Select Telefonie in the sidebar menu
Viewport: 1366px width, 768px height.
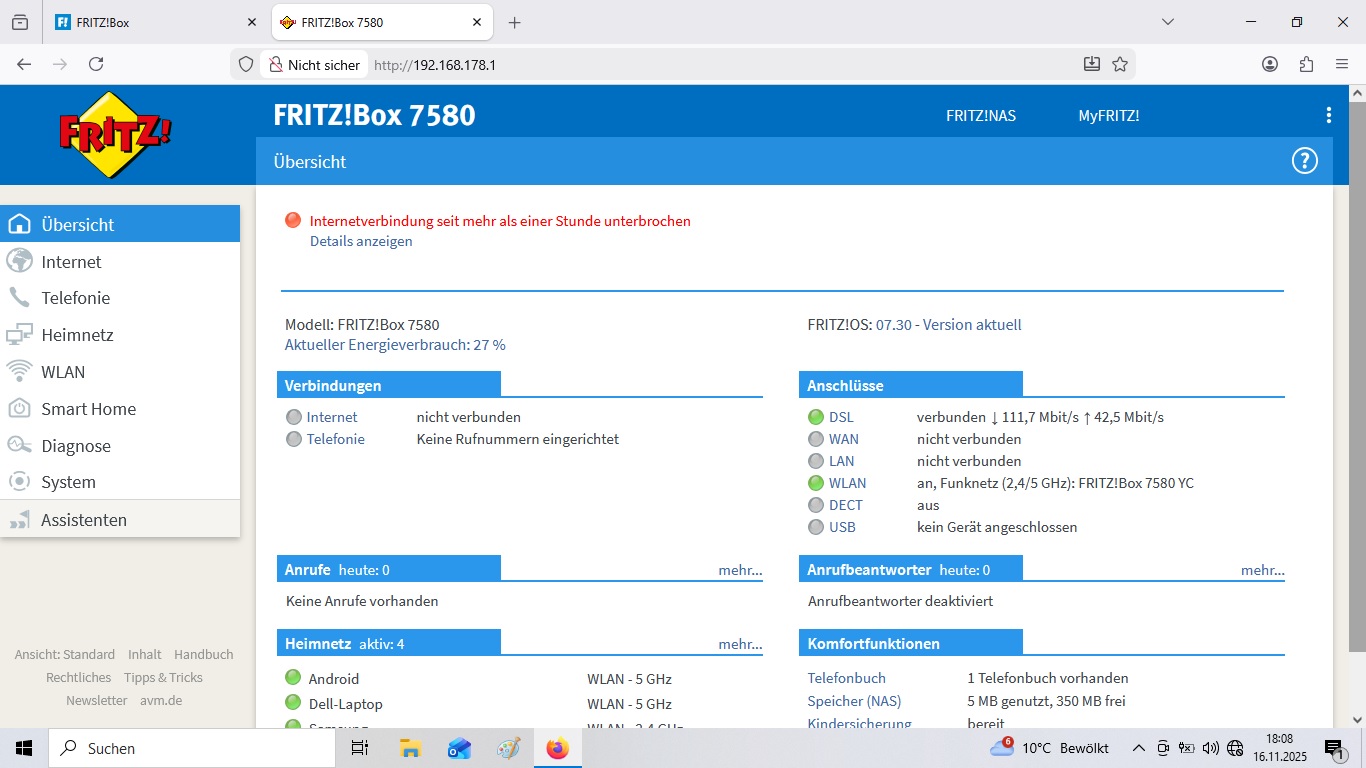pyautogui.click(x=120, y=298)
